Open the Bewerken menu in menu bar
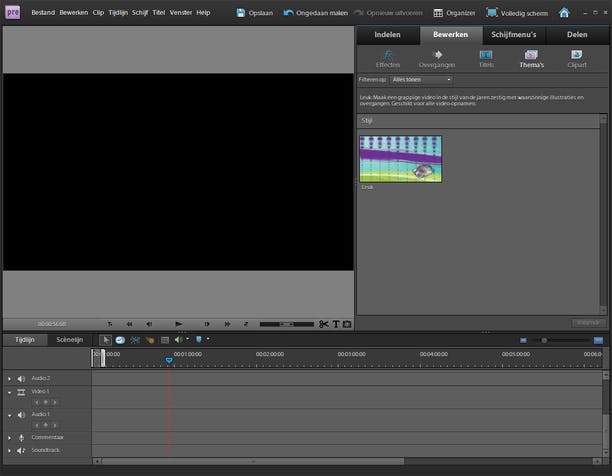Screen dimensions: 612x476 pos(73,13)
